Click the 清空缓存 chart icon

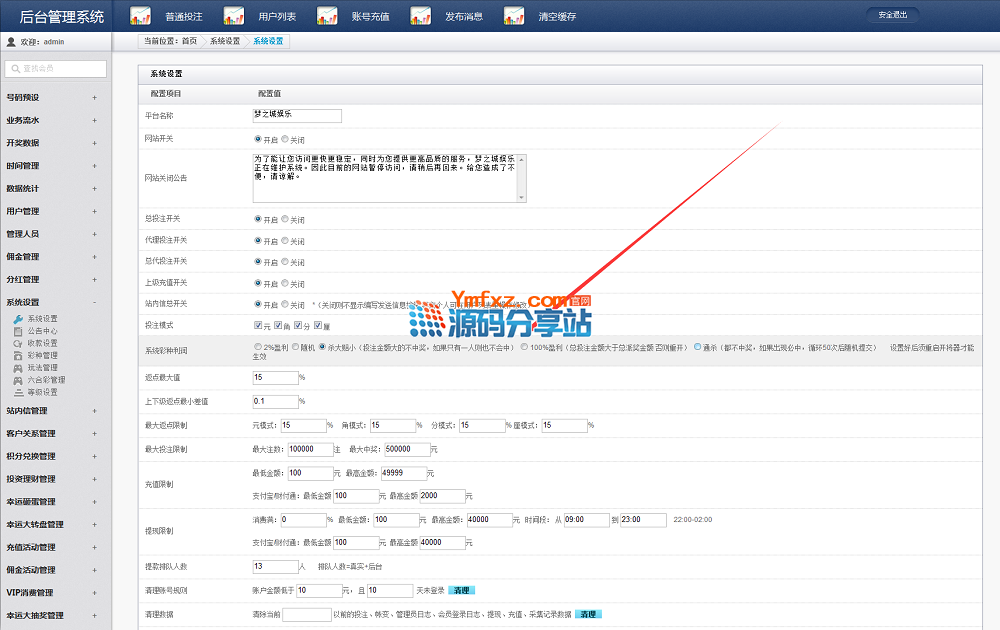coord(514,16)
